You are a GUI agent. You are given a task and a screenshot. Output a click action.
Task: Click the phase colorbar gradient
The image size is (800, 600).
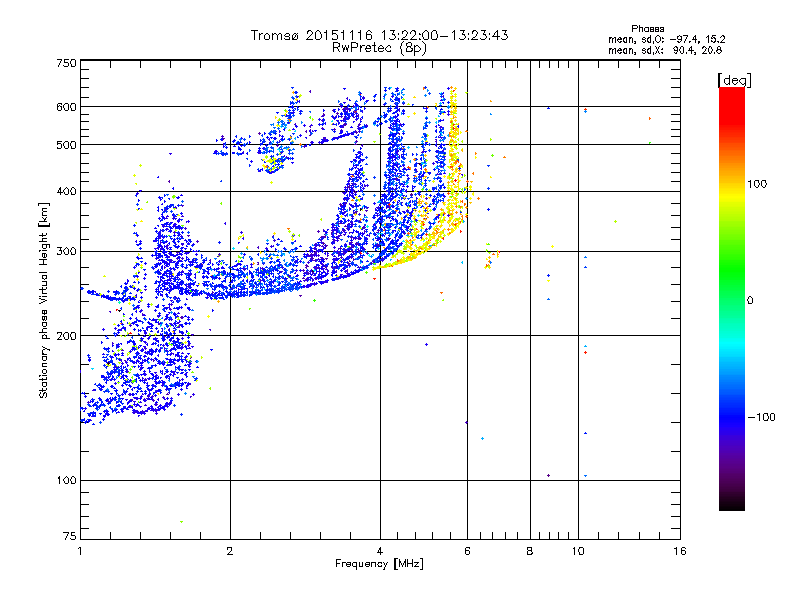[732, 298]
